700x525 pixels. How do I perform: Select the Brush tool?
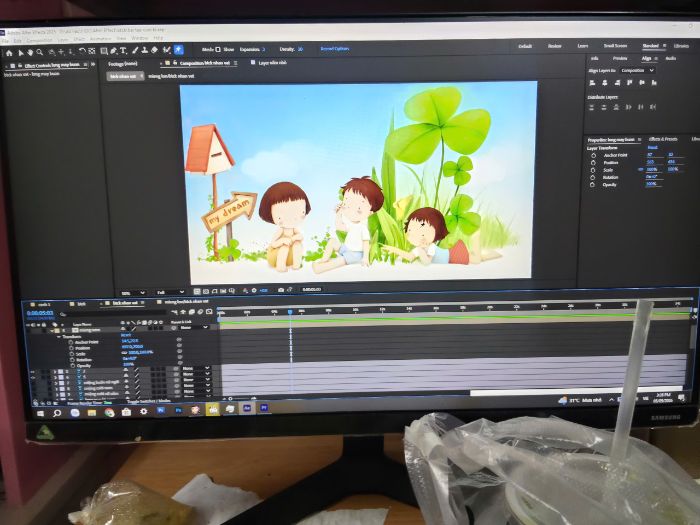(x=135, y=50)
